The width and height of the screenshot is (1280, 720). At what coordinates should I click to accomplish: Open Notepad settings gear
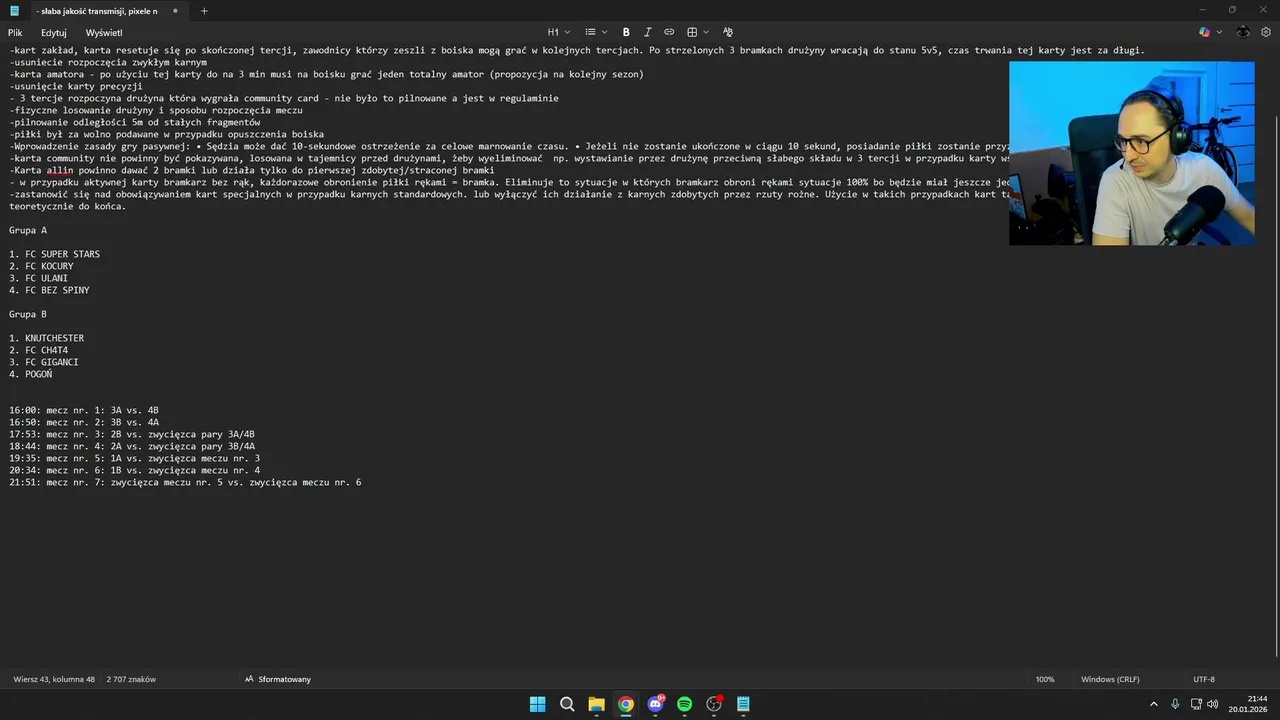[x=1266, y=32]
